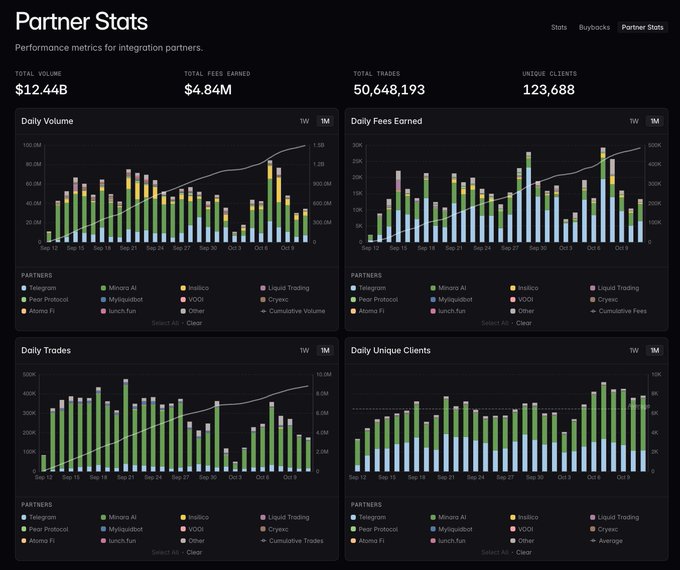The width and height of the screenshot is (680, 570).
Task: Open the Stats tab
Action: 559,27
